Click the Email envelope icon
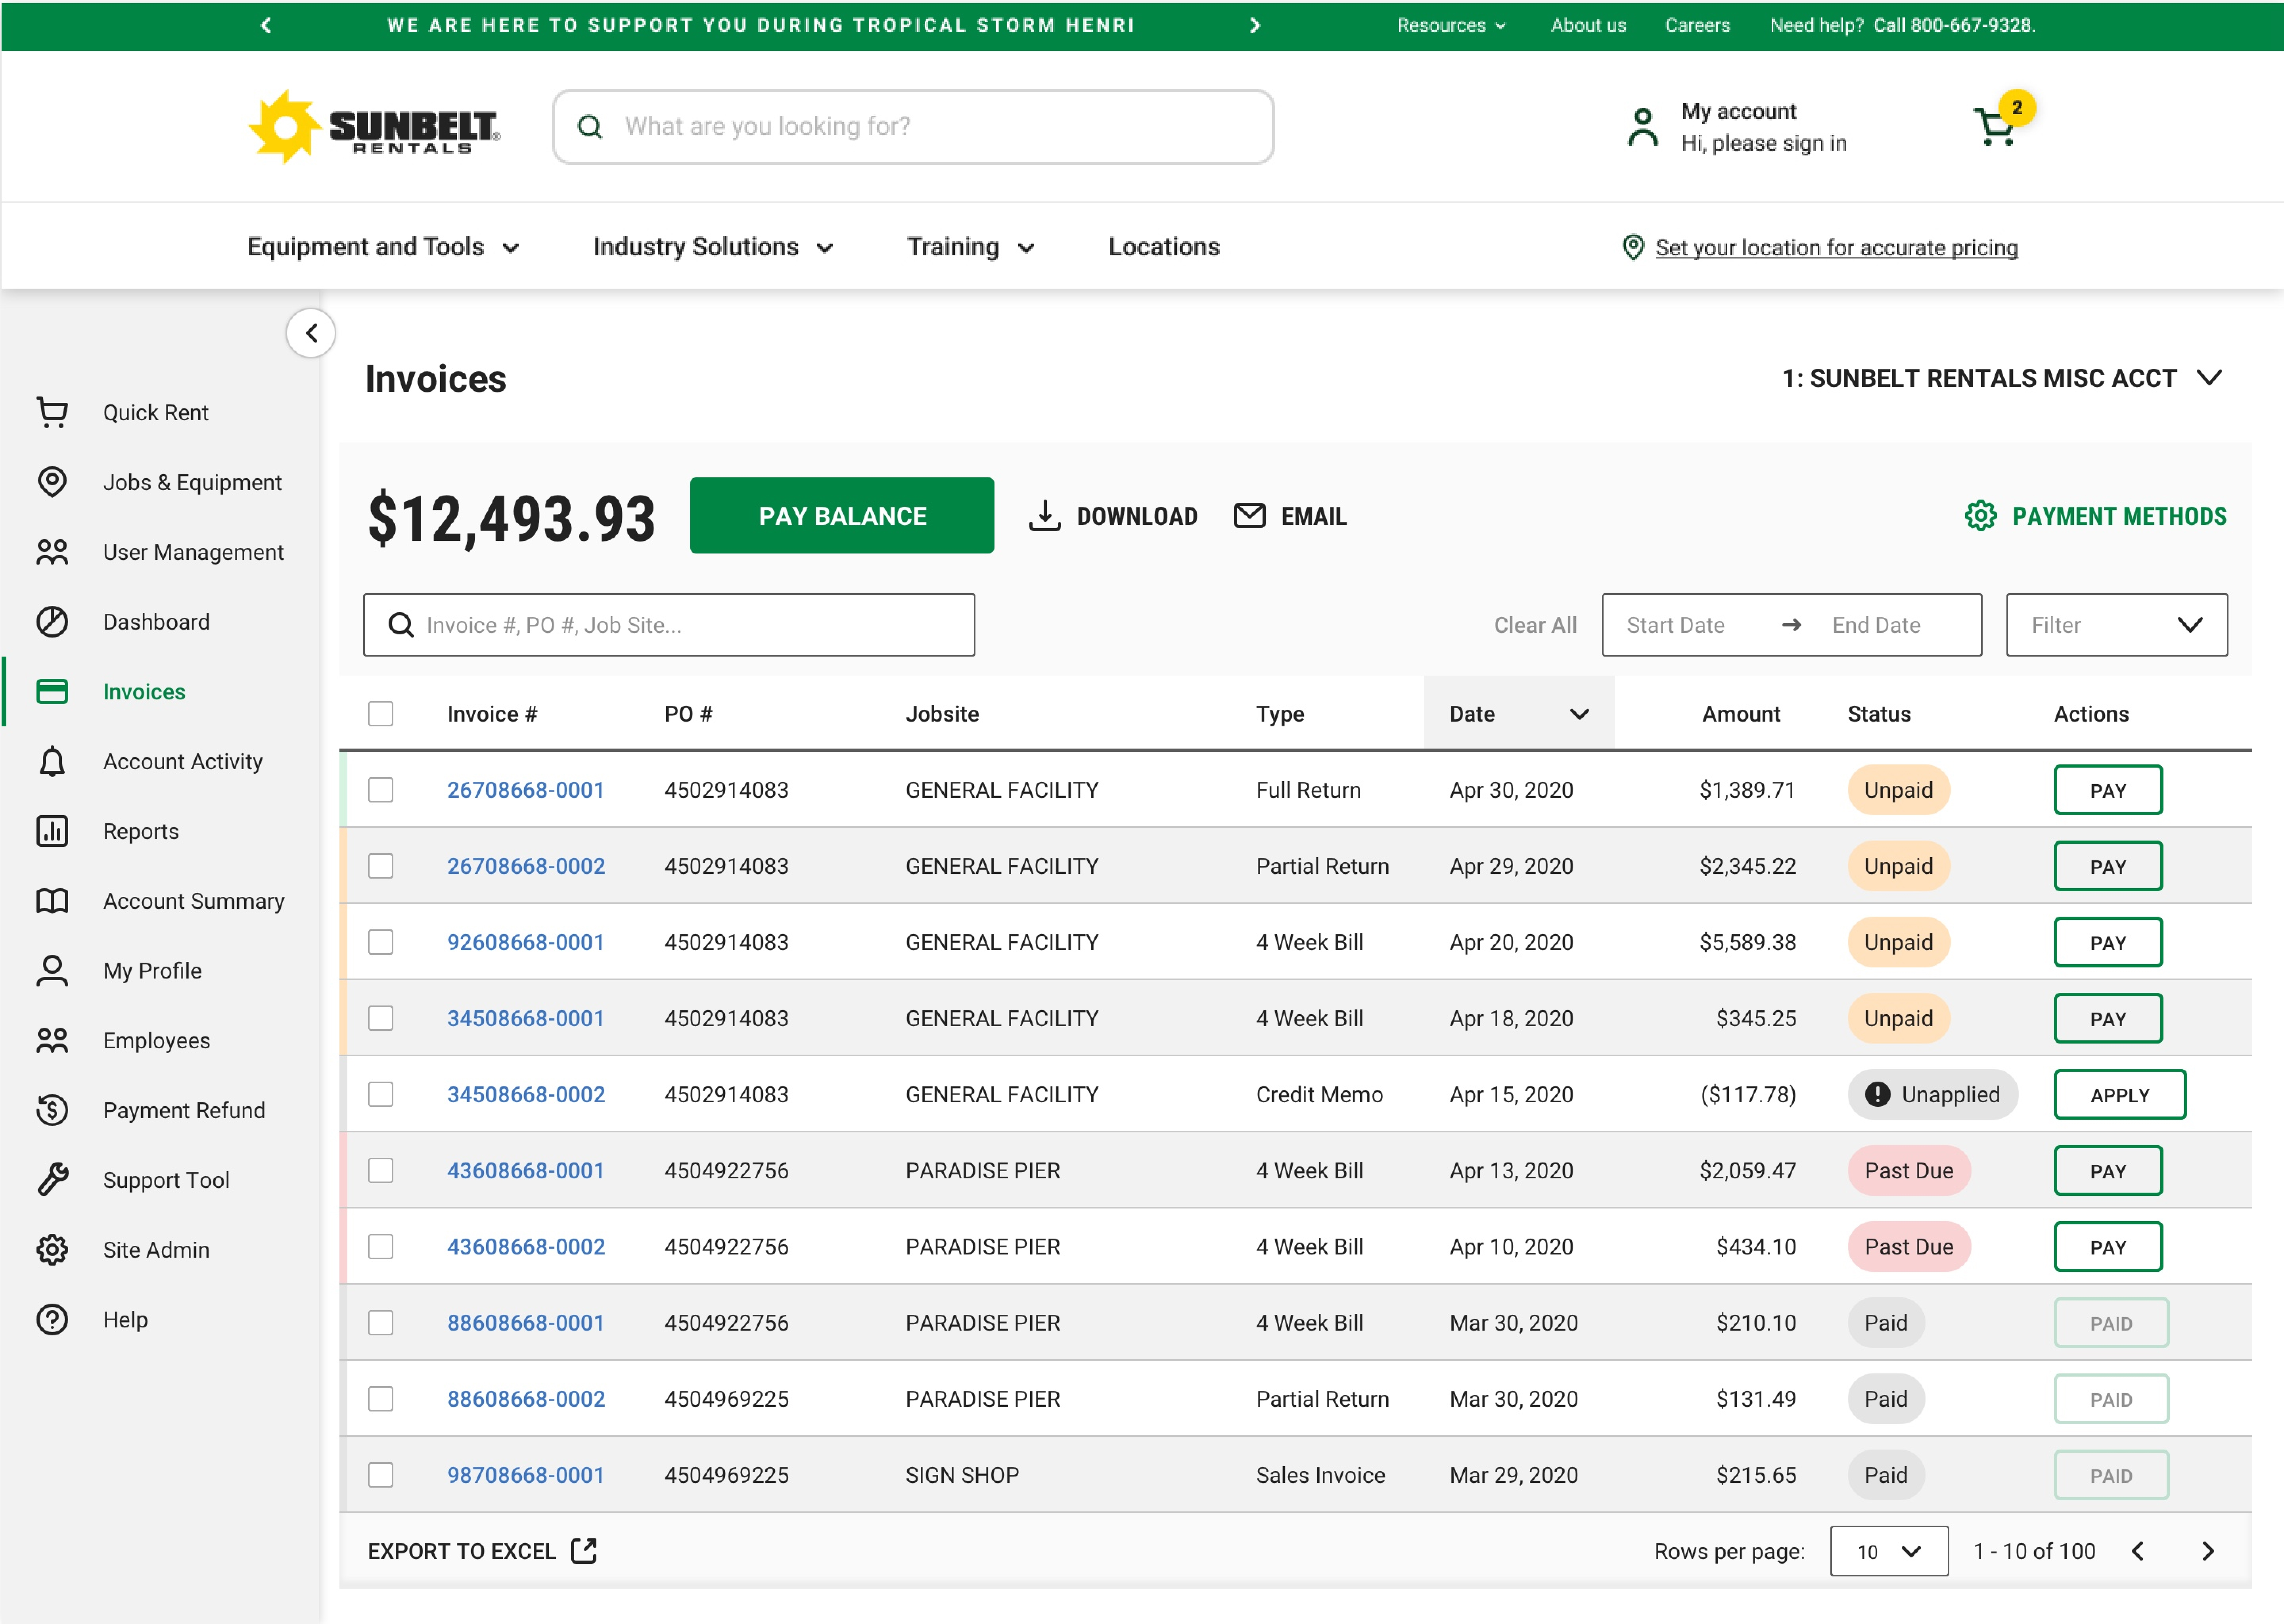 coord(1249,516)
